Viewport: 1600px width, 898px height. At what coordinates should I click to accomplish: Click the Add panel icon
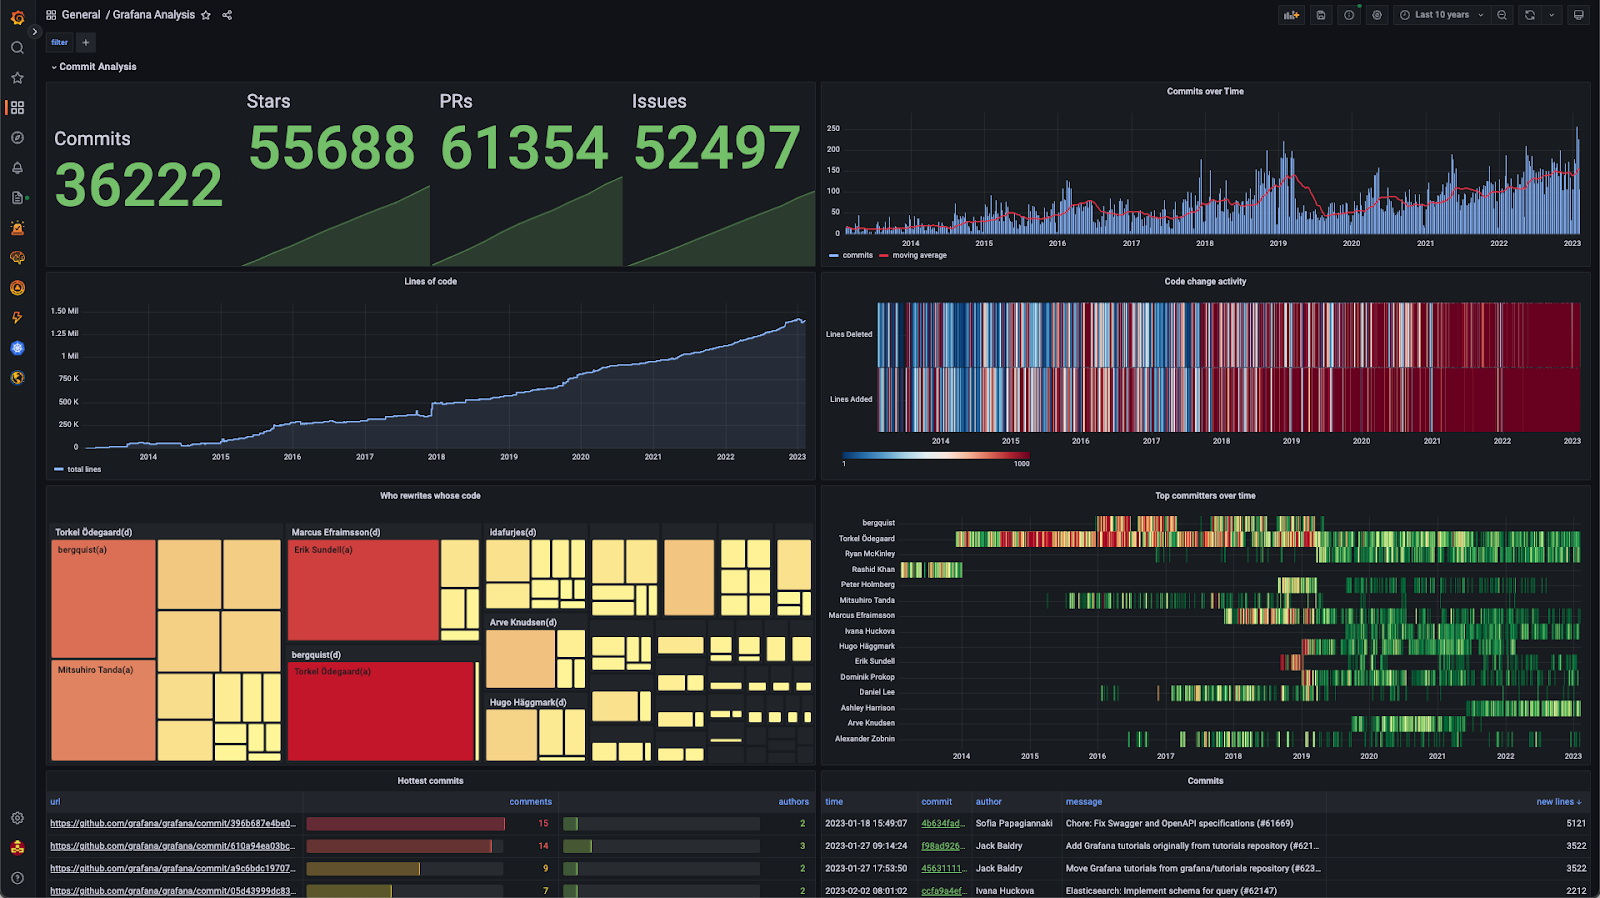(x=1292, y=15)
